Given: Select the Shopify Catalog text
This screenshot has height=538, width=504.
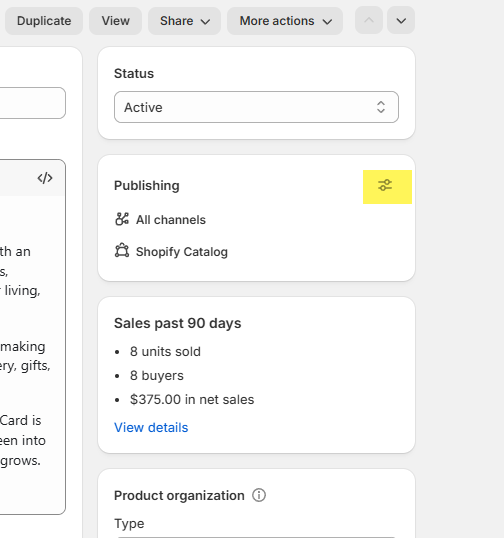Looking at the screenshot, I should click(182, 252).
